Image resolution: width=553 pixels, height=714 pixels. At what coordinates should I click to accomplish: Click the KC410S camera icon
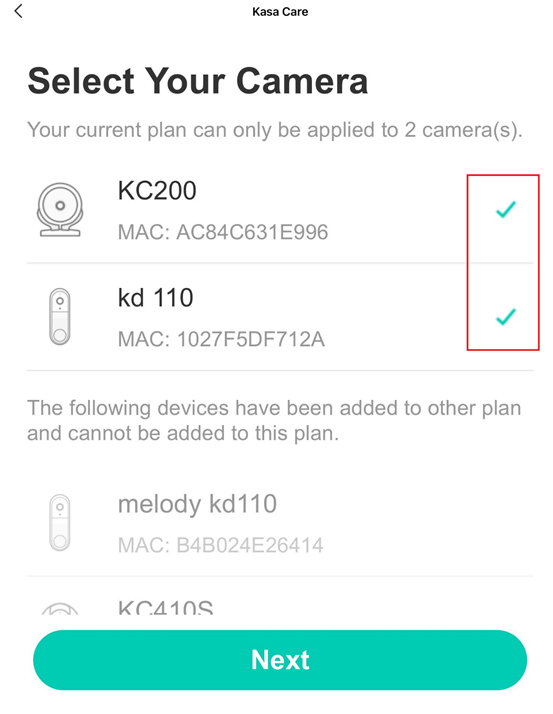pyautogui.click(x=60, y=608)
